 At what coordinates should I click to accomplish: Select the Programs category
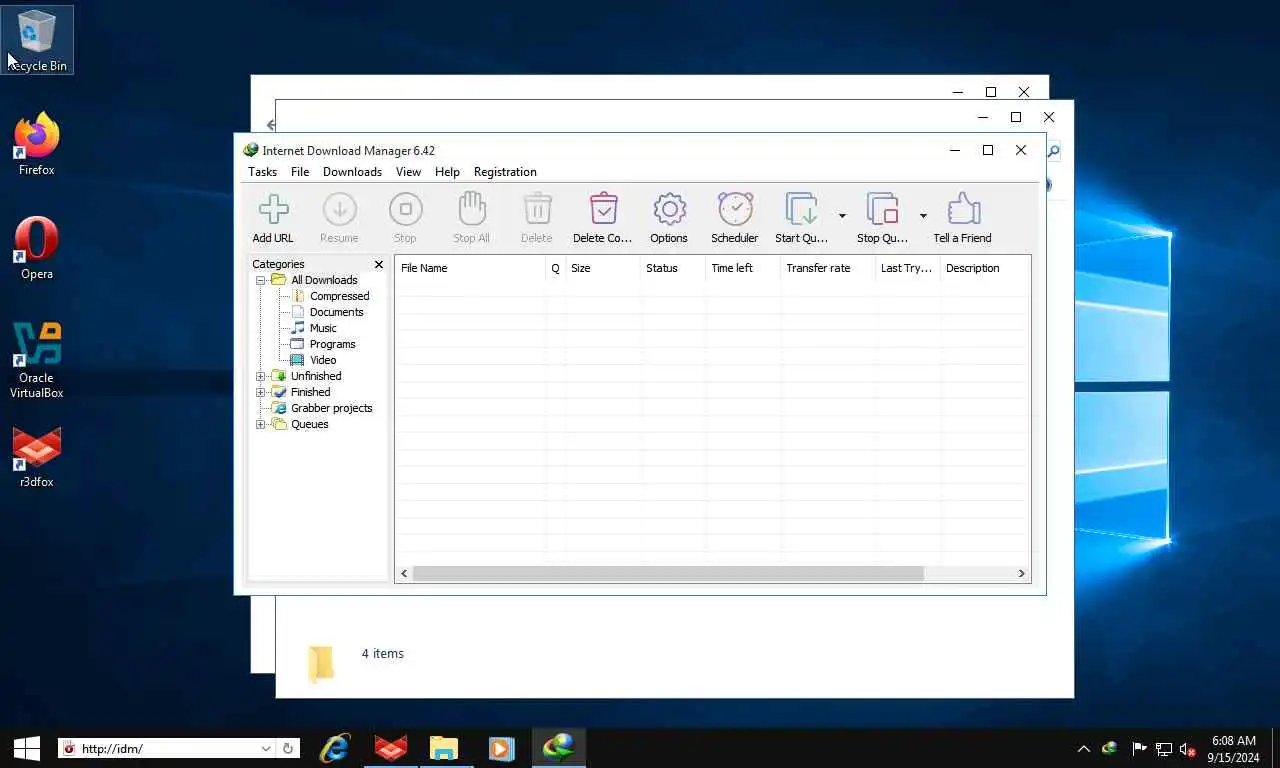pos(332,344)
